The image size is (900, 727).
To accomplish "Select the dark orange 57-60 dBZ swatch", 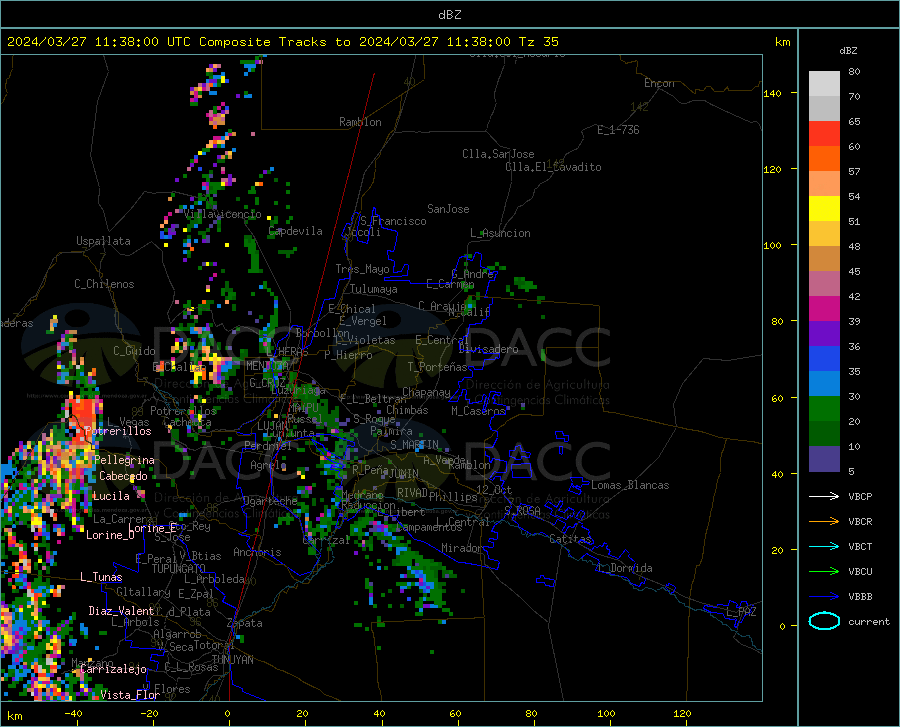I will pyautogui.click(x=824, y=159).
